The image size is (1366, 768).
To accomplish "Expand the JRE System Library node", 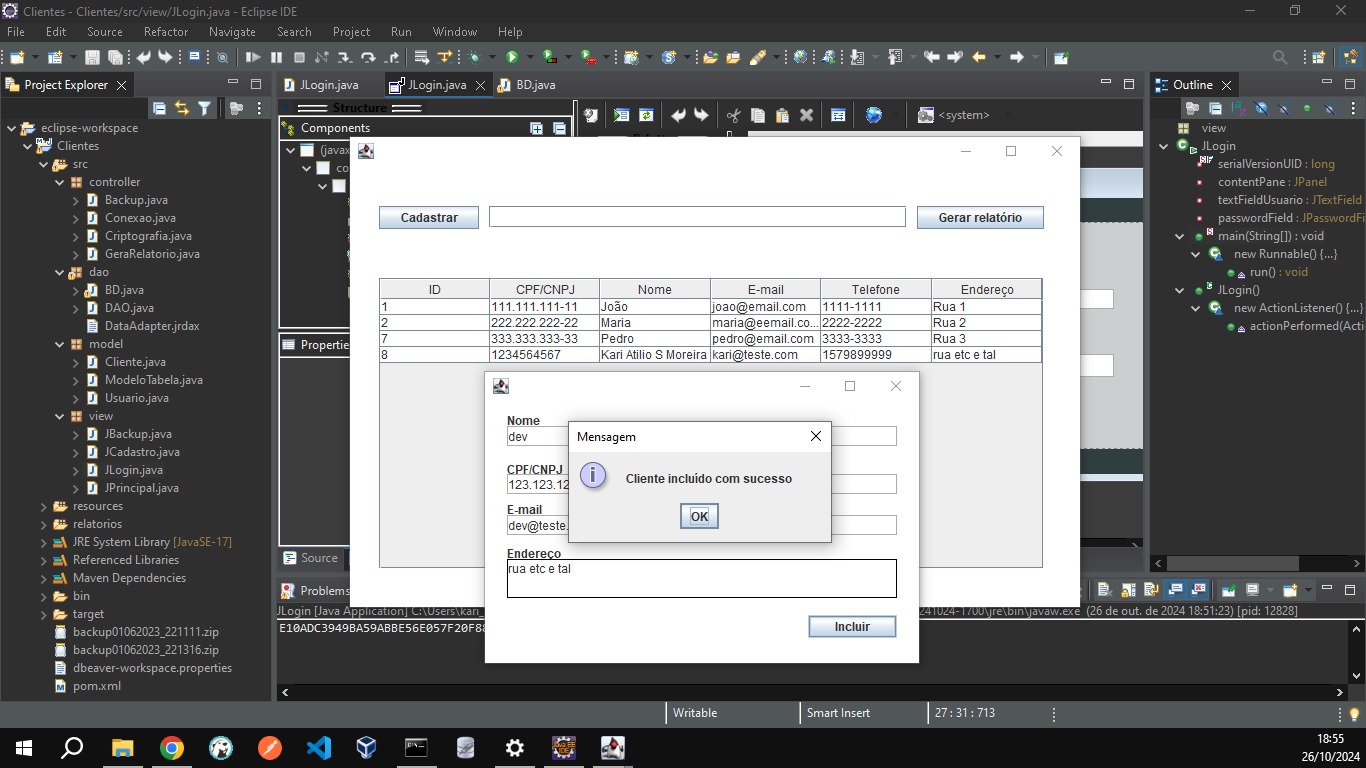I will 44,542.
